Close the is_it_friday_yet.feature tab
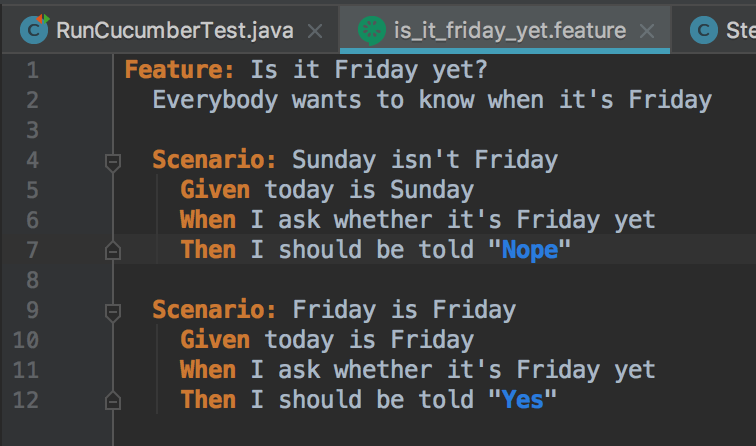The width and height of the screenshot is (756, 446). pyautogui.click(x=647, y=32)
